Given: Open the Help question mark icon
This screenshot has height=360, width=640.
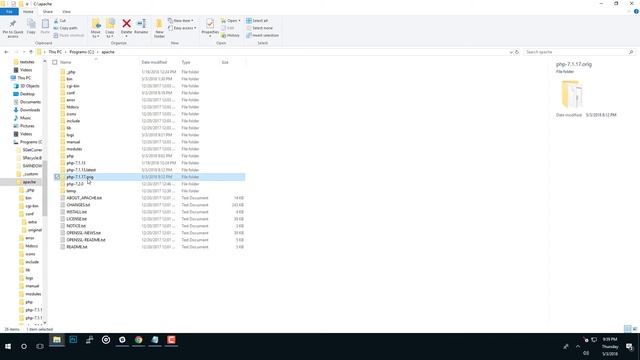Looking at the screenshot, I should click(636, 11).
